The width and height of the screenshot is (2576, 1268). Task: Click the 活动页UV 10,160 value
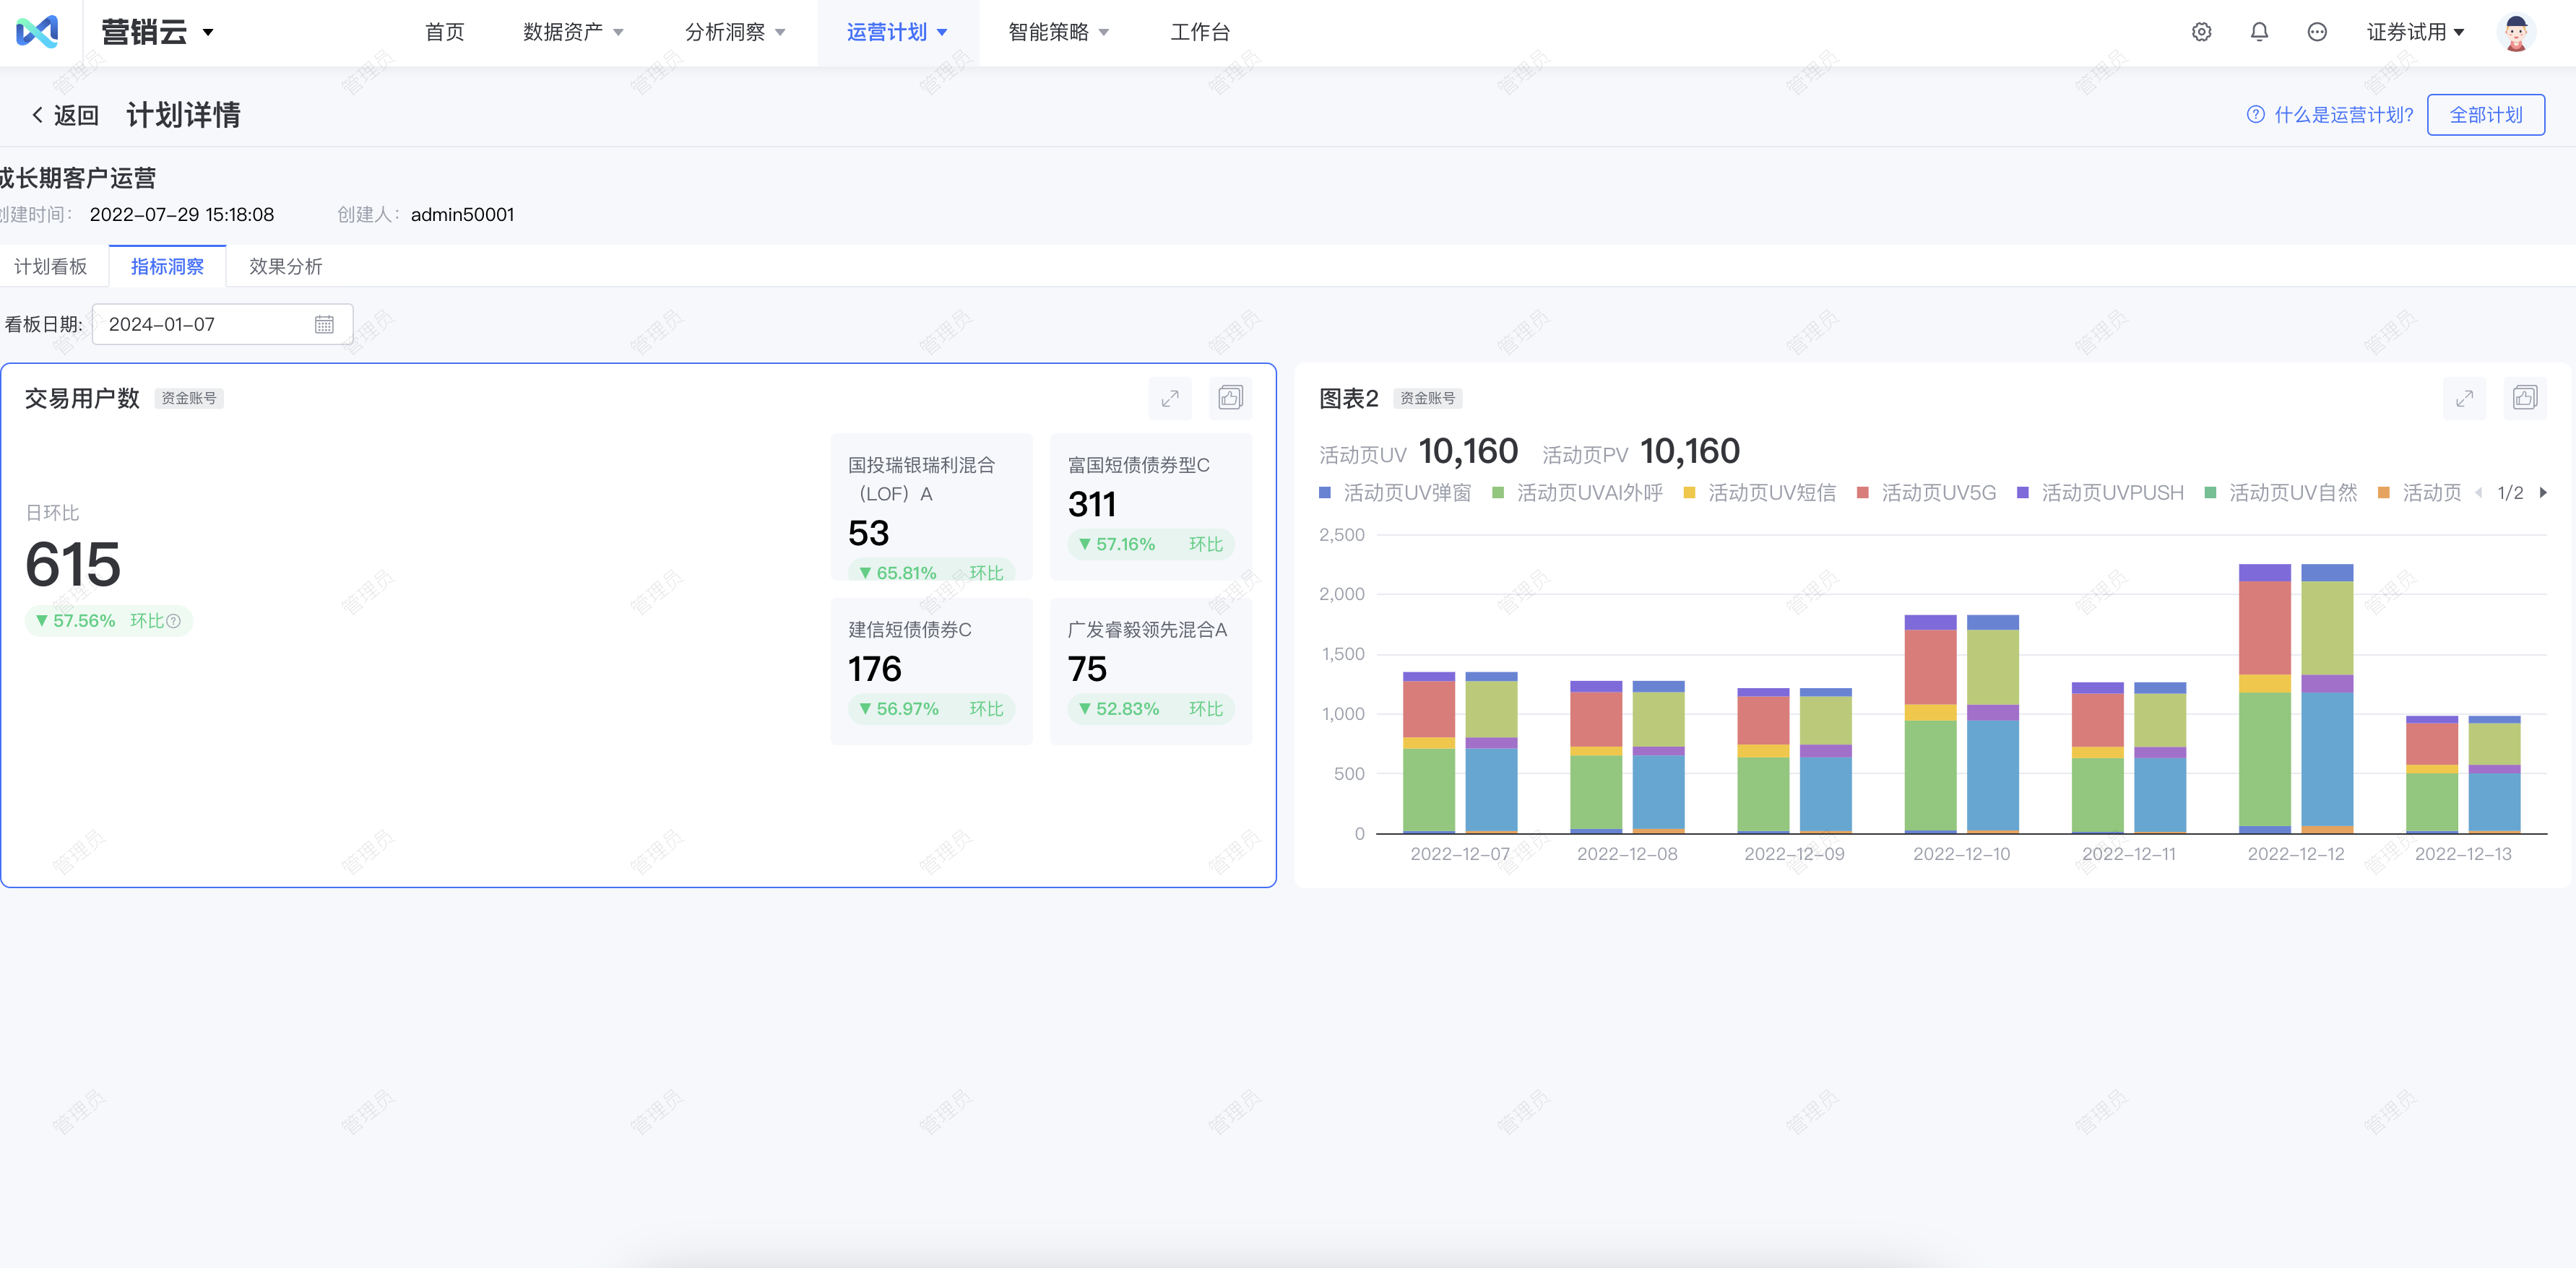(1468, 452)
